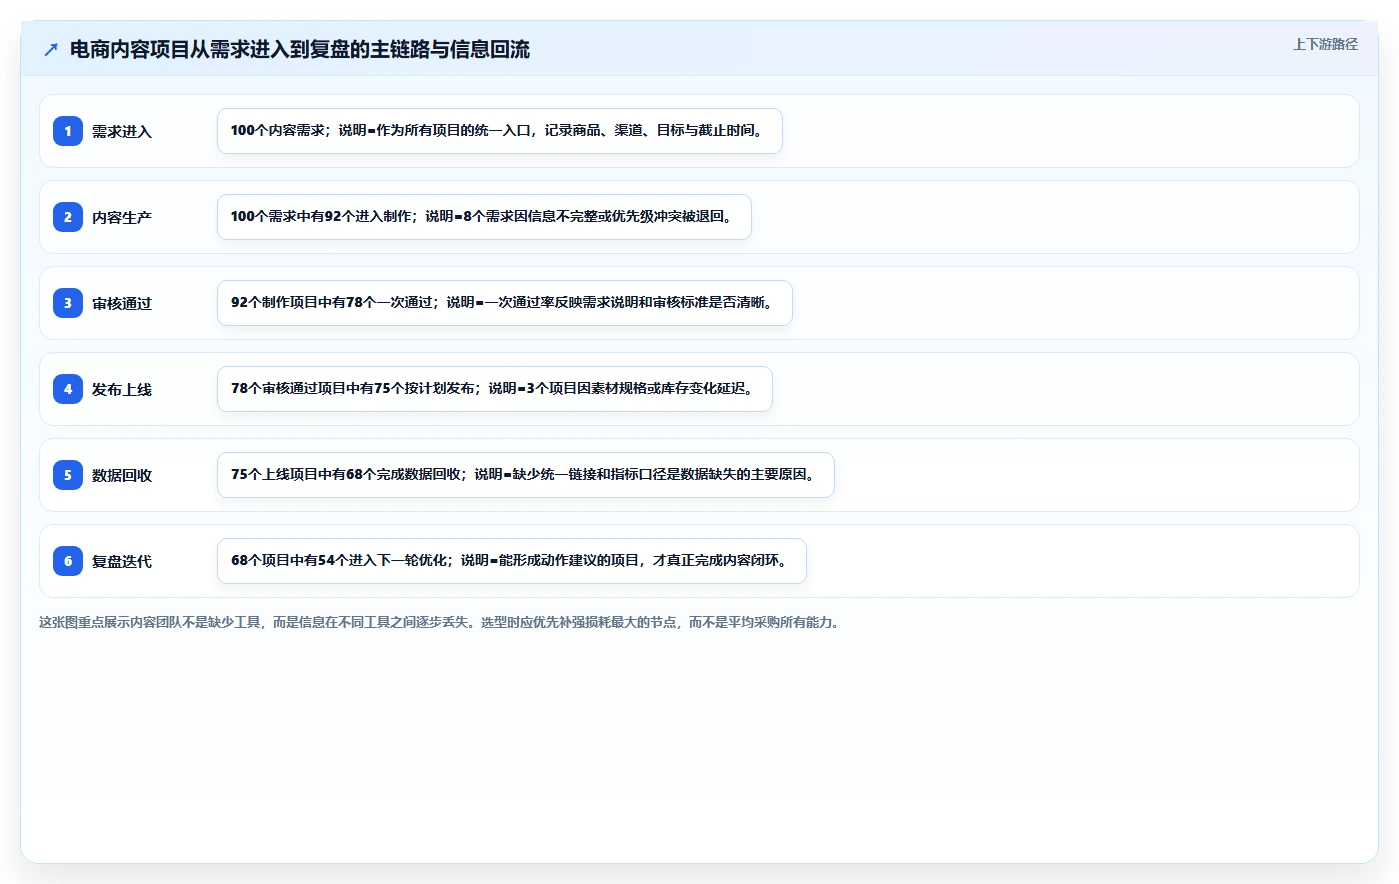Viewport: 1399px width, 884px height.
Task: Click the 审核通过 step label
Action: pos(122,303)
